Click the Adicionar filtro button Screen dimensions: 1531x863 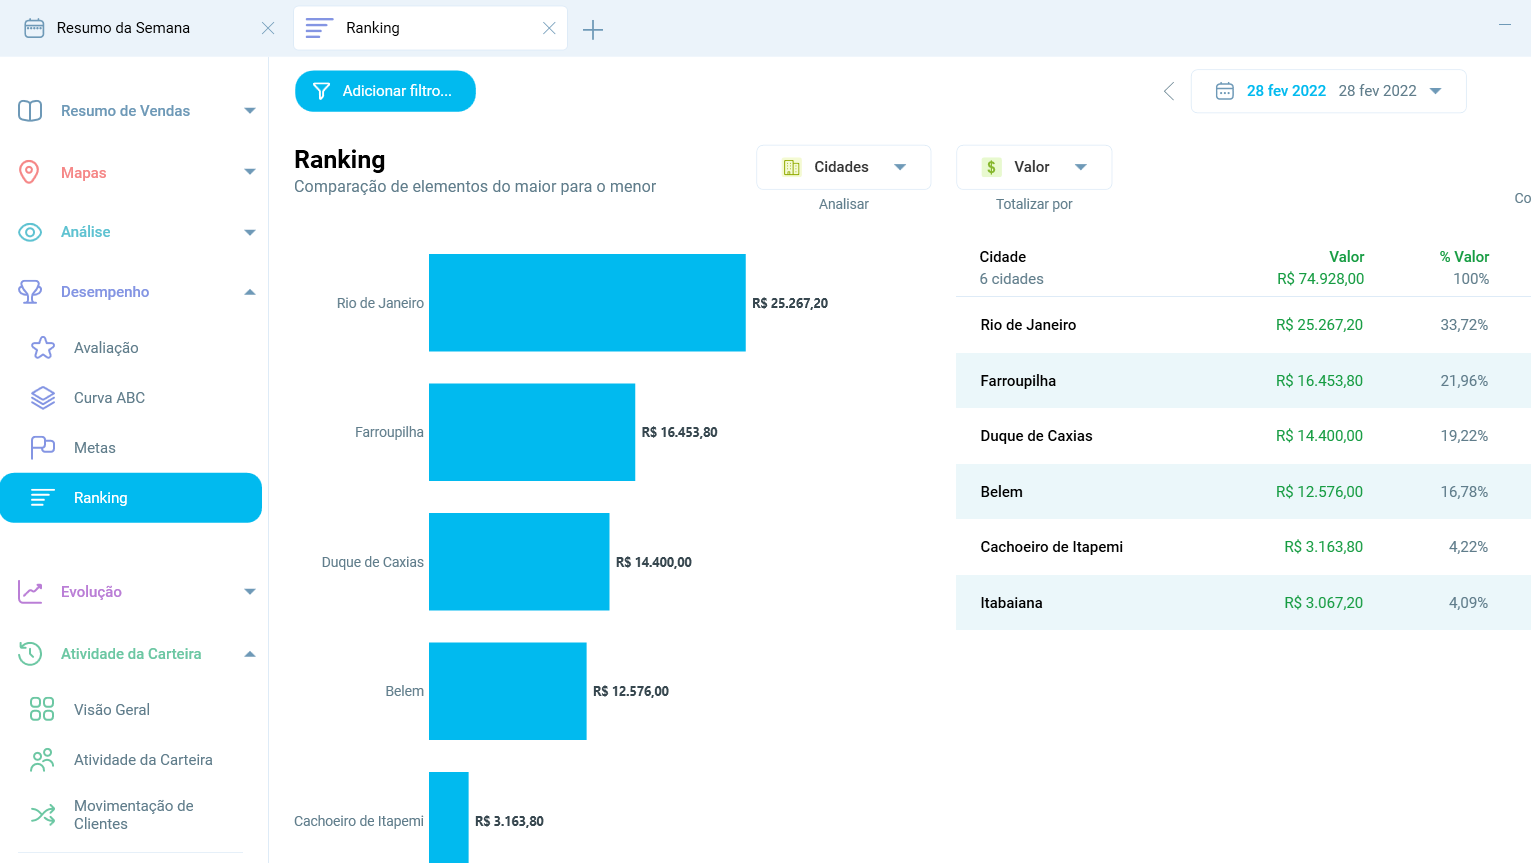click(385, 91)
